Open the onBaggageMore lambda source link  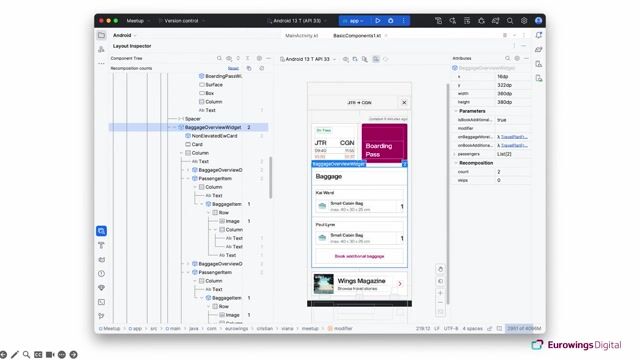coord(514,137)
